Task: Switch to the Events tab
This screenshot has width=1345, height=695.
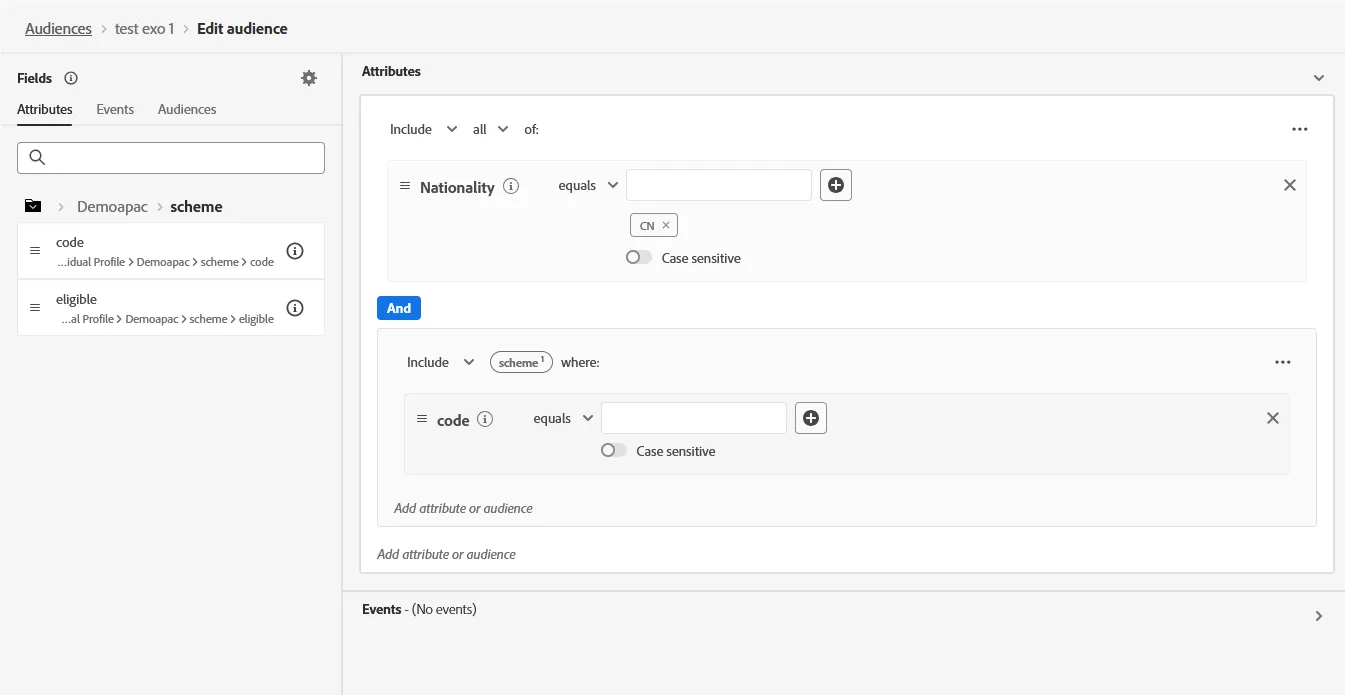Action: (115, 109)
